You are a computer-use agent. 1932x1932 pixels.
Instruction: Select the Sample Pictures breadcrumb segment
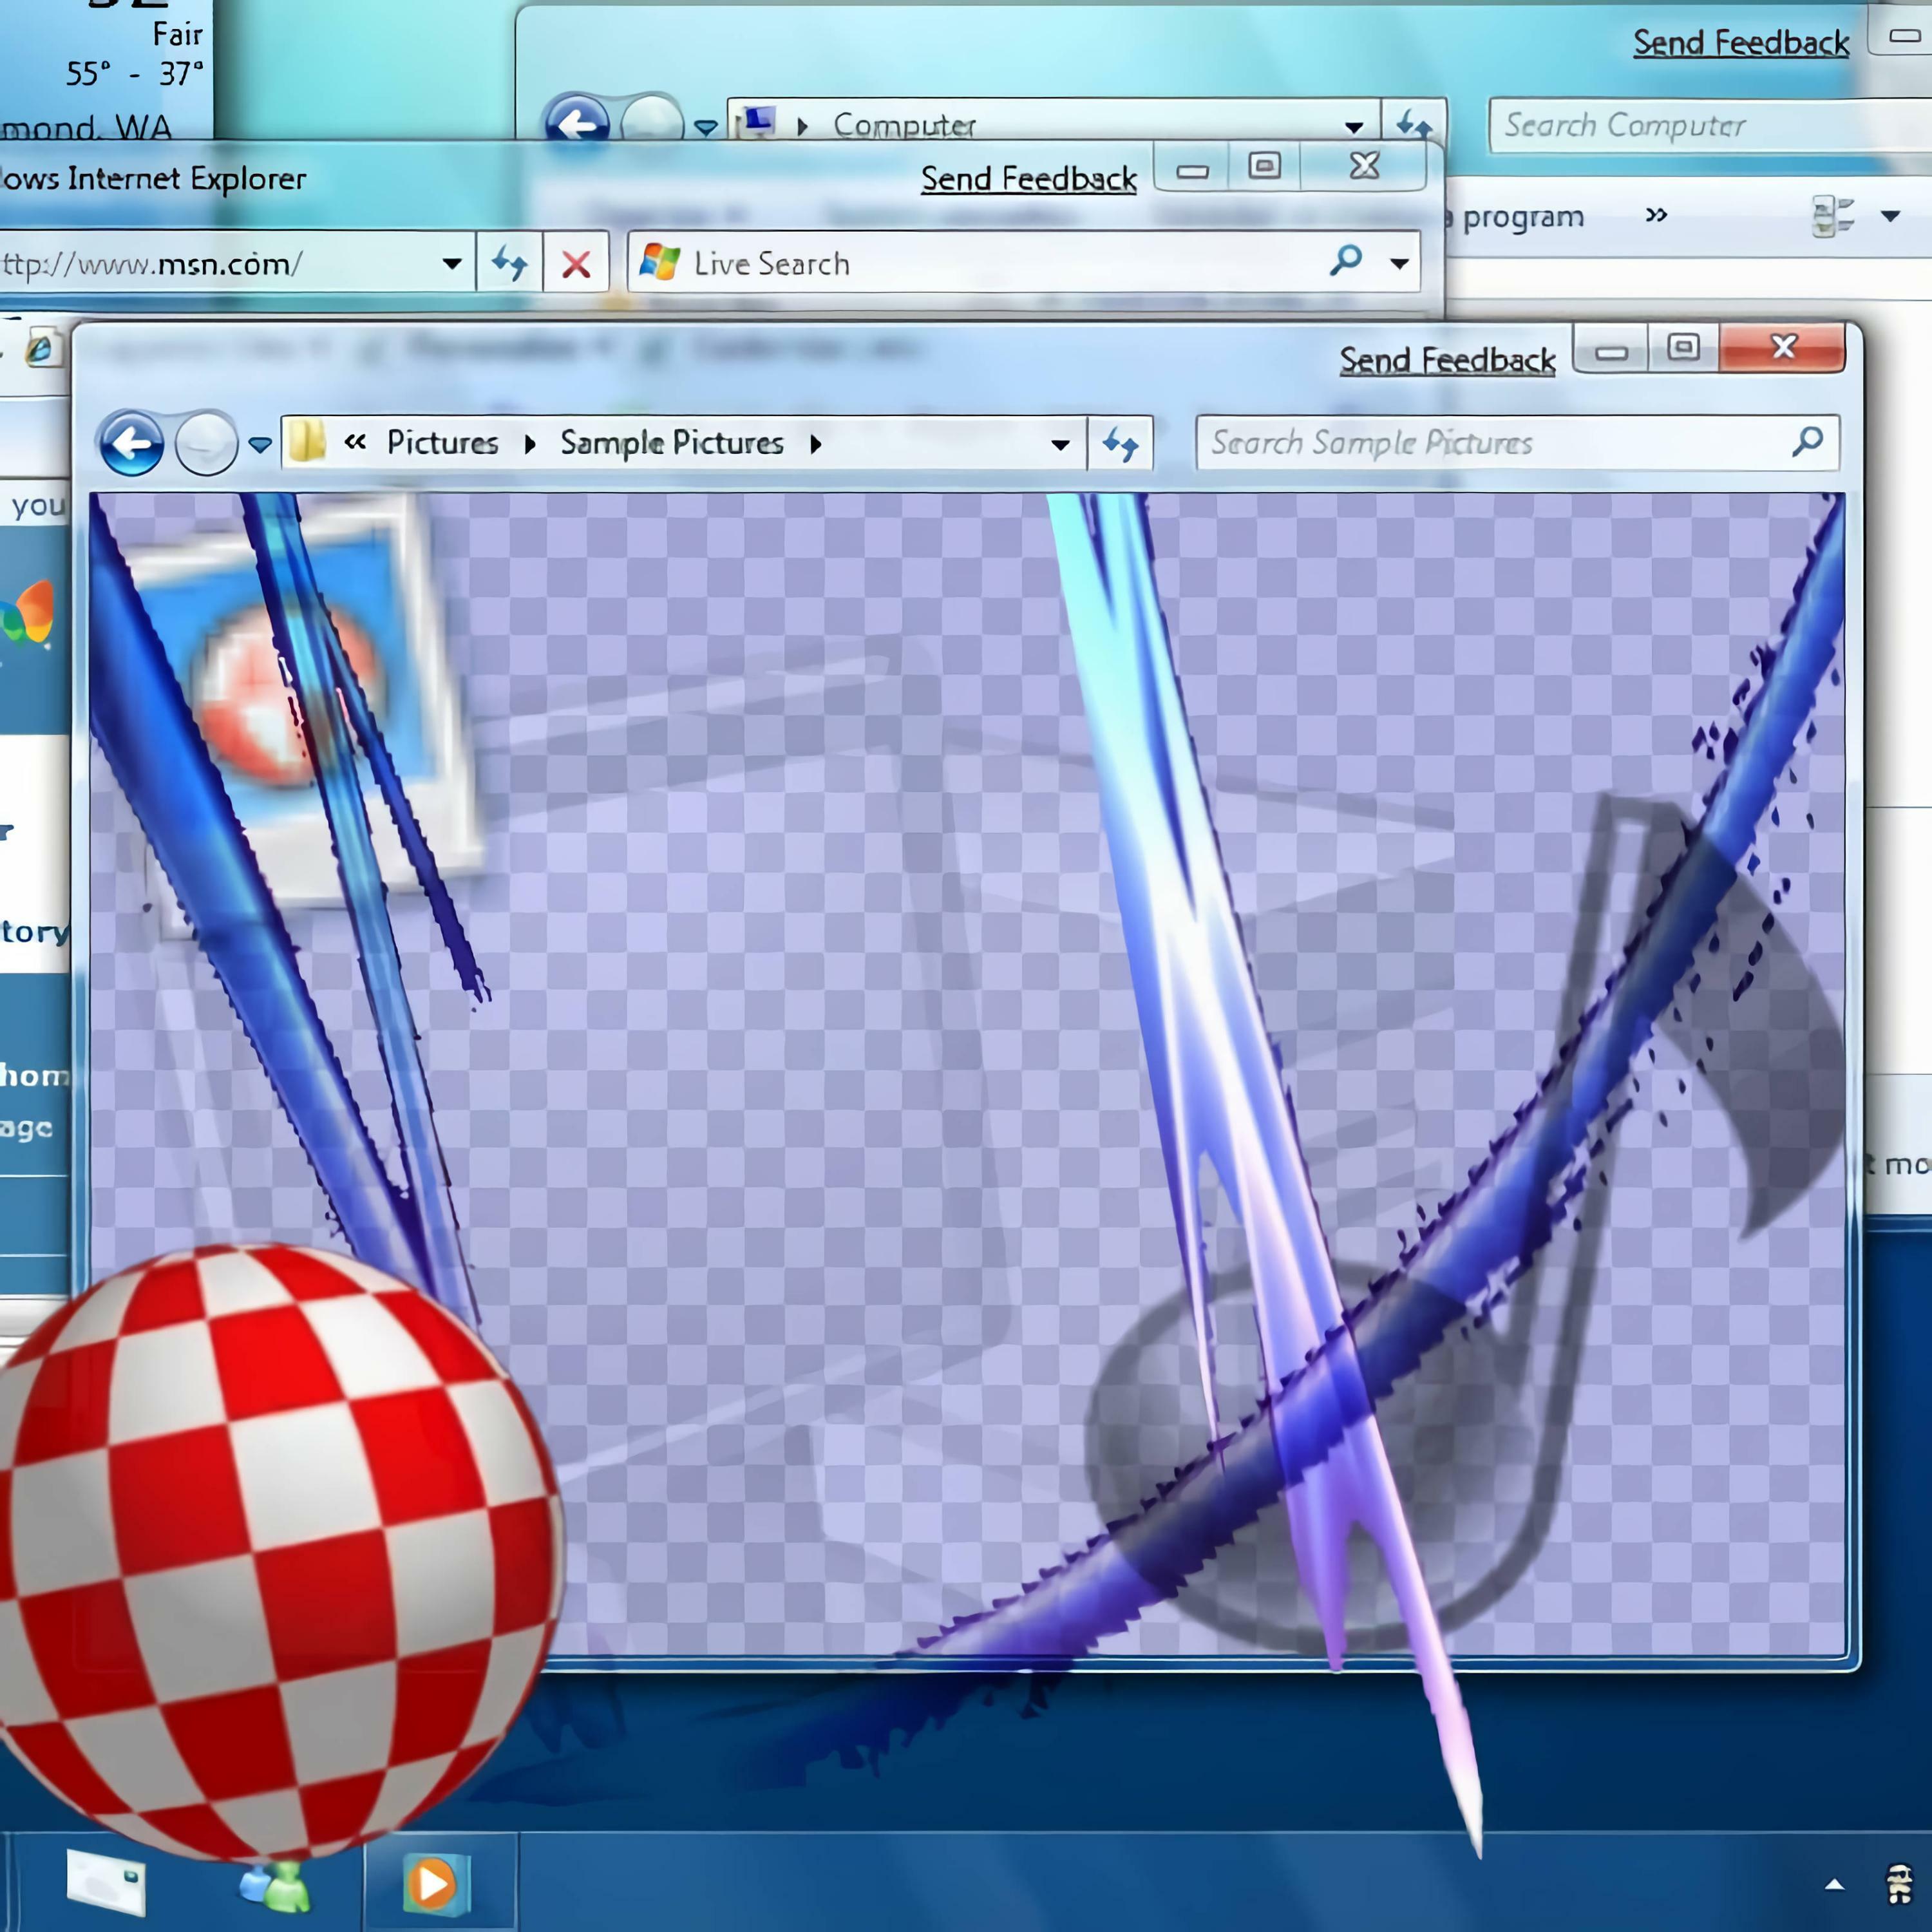pos(672,443)
